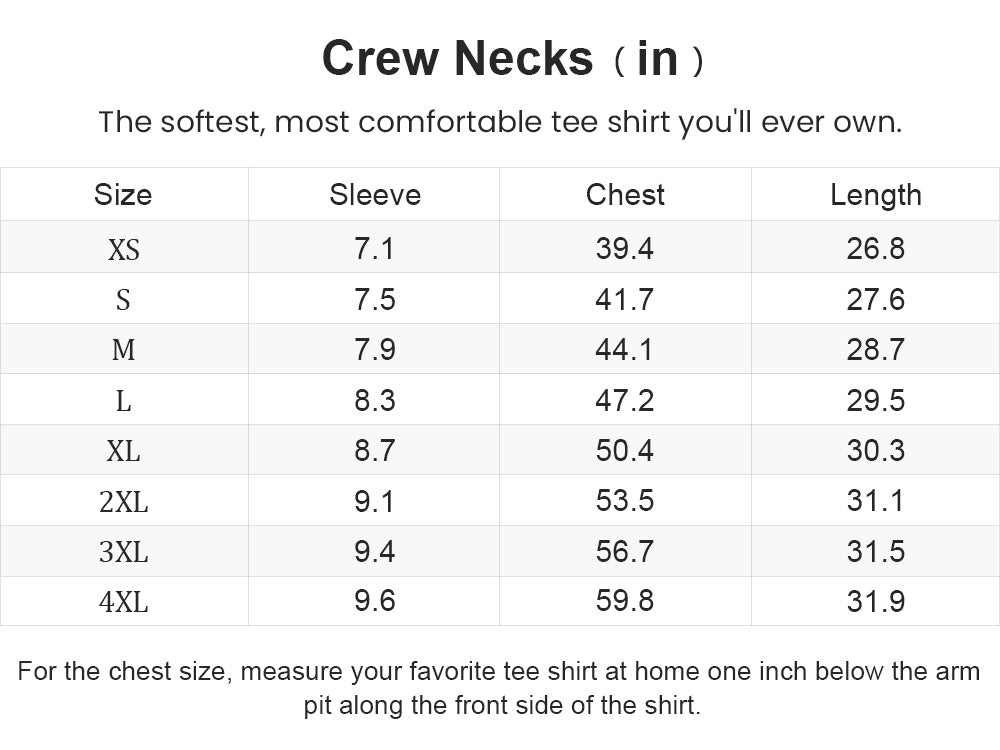Select the XS size row label
Image resolution: width=1000 pixels, height=750 pixels.
123,249
